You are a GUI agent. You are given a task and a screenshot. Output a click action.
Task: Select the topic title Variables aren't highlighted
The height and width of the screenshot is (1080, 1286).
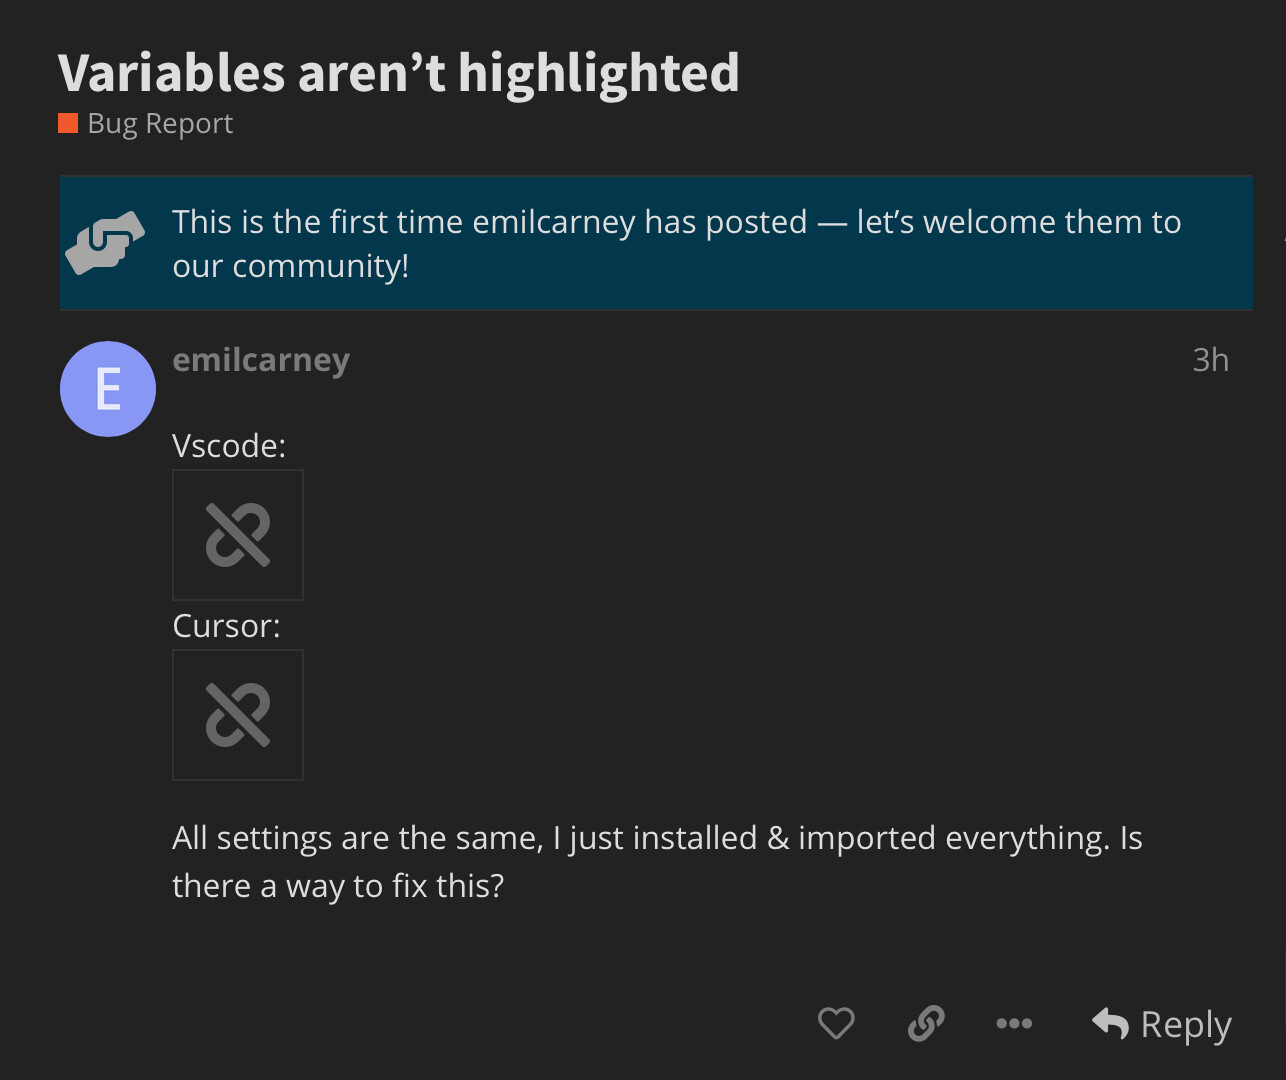[x=398, y=72]
